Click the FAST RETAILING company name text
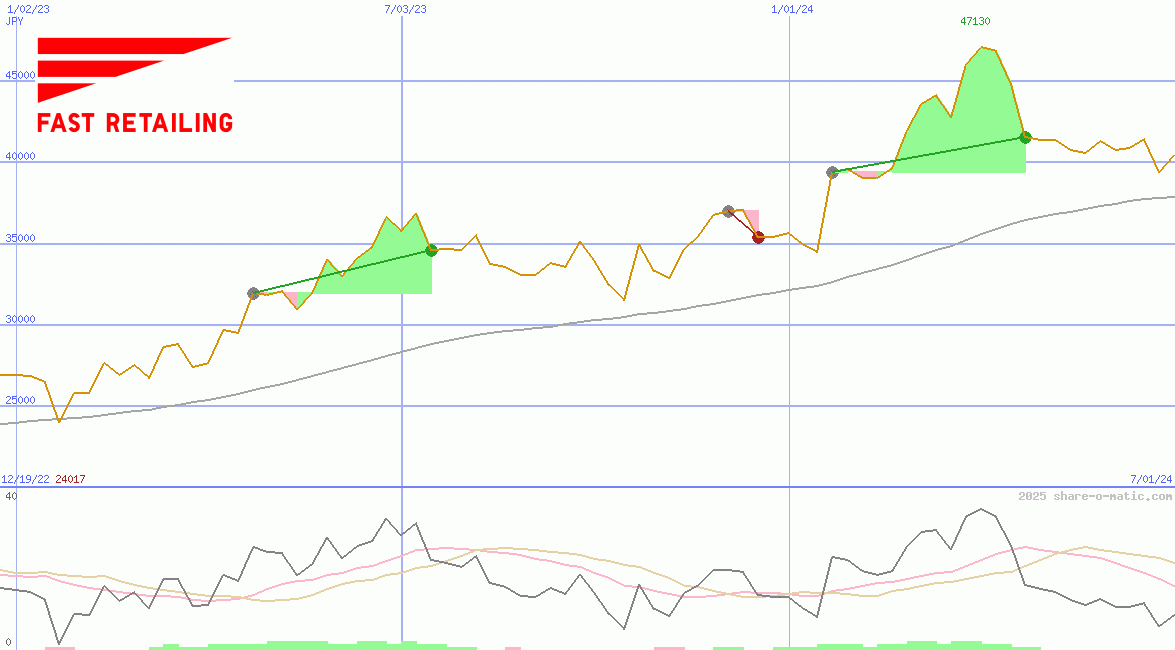The height and width of the screenshot is (650, 1175). click(135, 123)
